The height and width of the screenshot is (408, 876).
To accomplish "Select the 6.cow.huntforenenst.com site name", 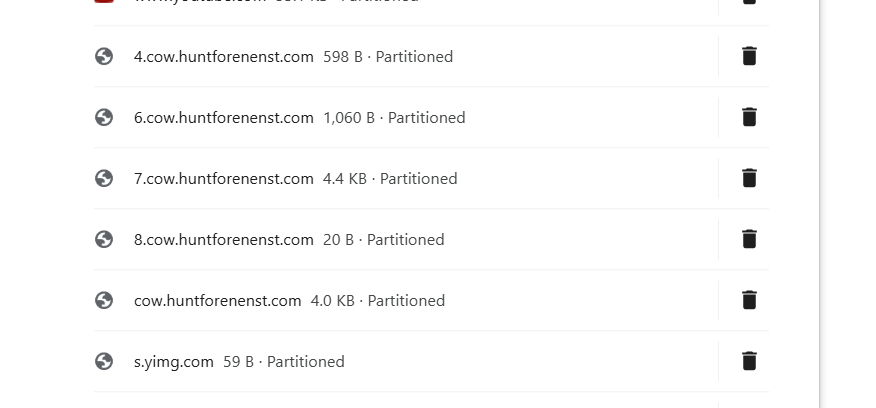I will tap(223, 118).
